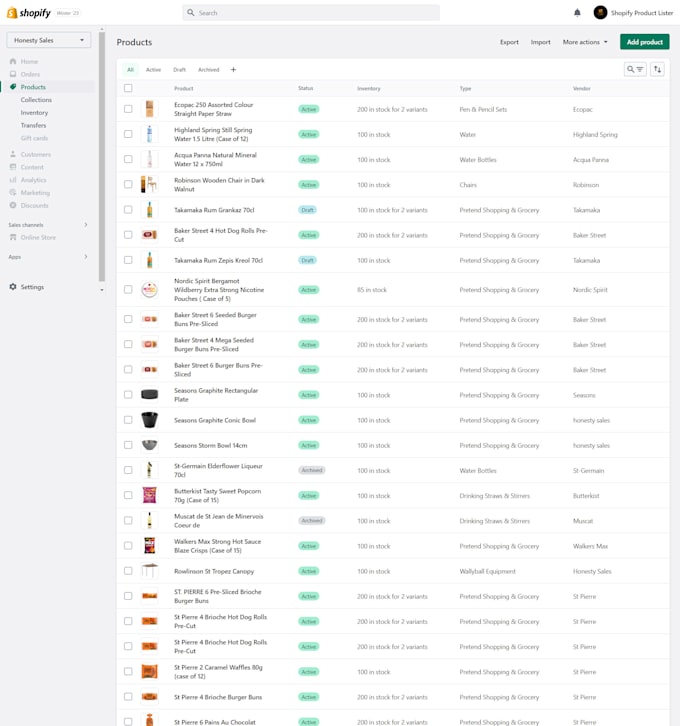Check the St-Germain Elderflower Liqueur row
Viewport: 680px width, 726px height.
click(x=128, y=470)
